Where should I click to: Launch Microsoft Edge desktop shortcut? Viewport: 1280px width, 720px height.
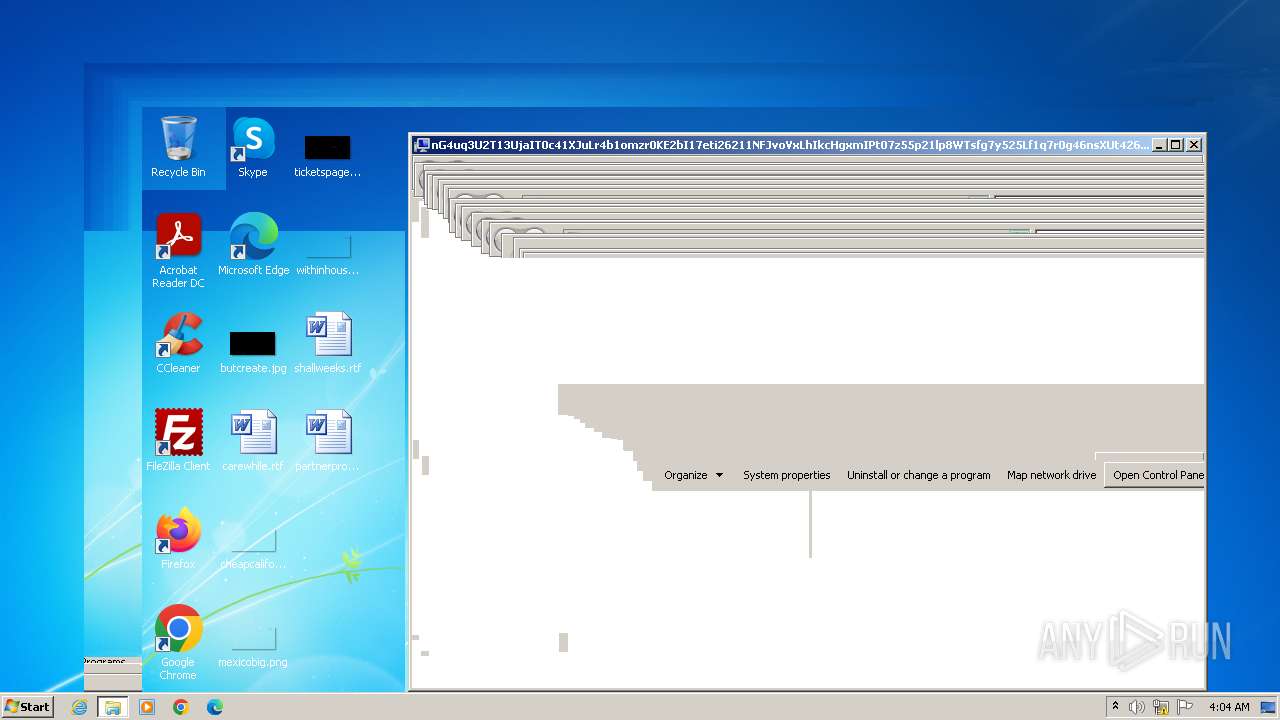pyautogui.click(x=253, y=245)
